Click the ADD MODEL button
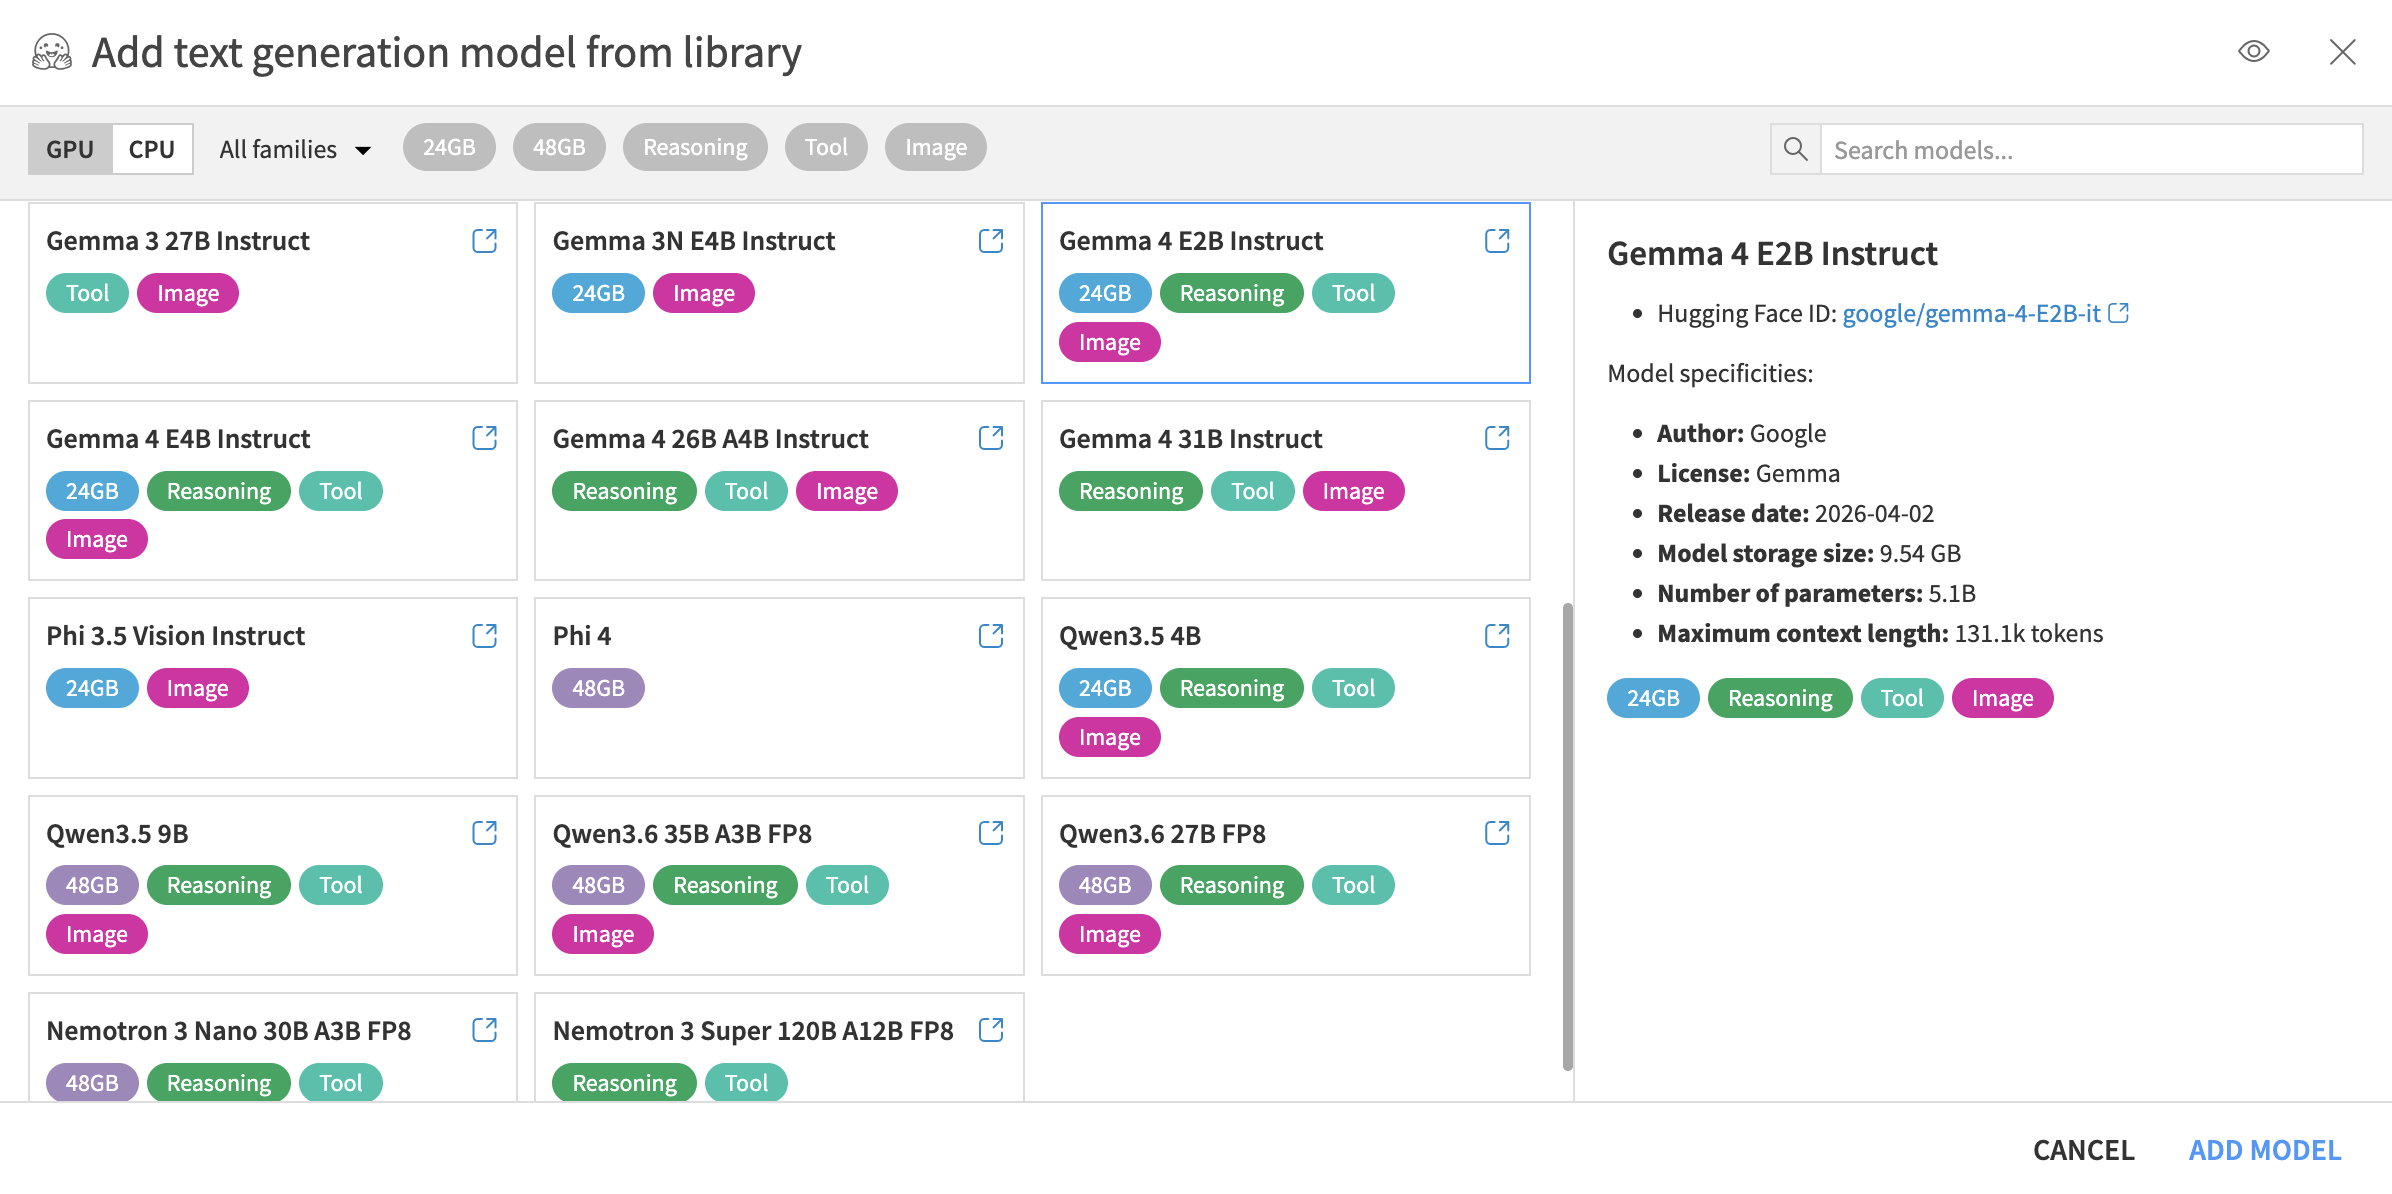 coord(2265,1150)
